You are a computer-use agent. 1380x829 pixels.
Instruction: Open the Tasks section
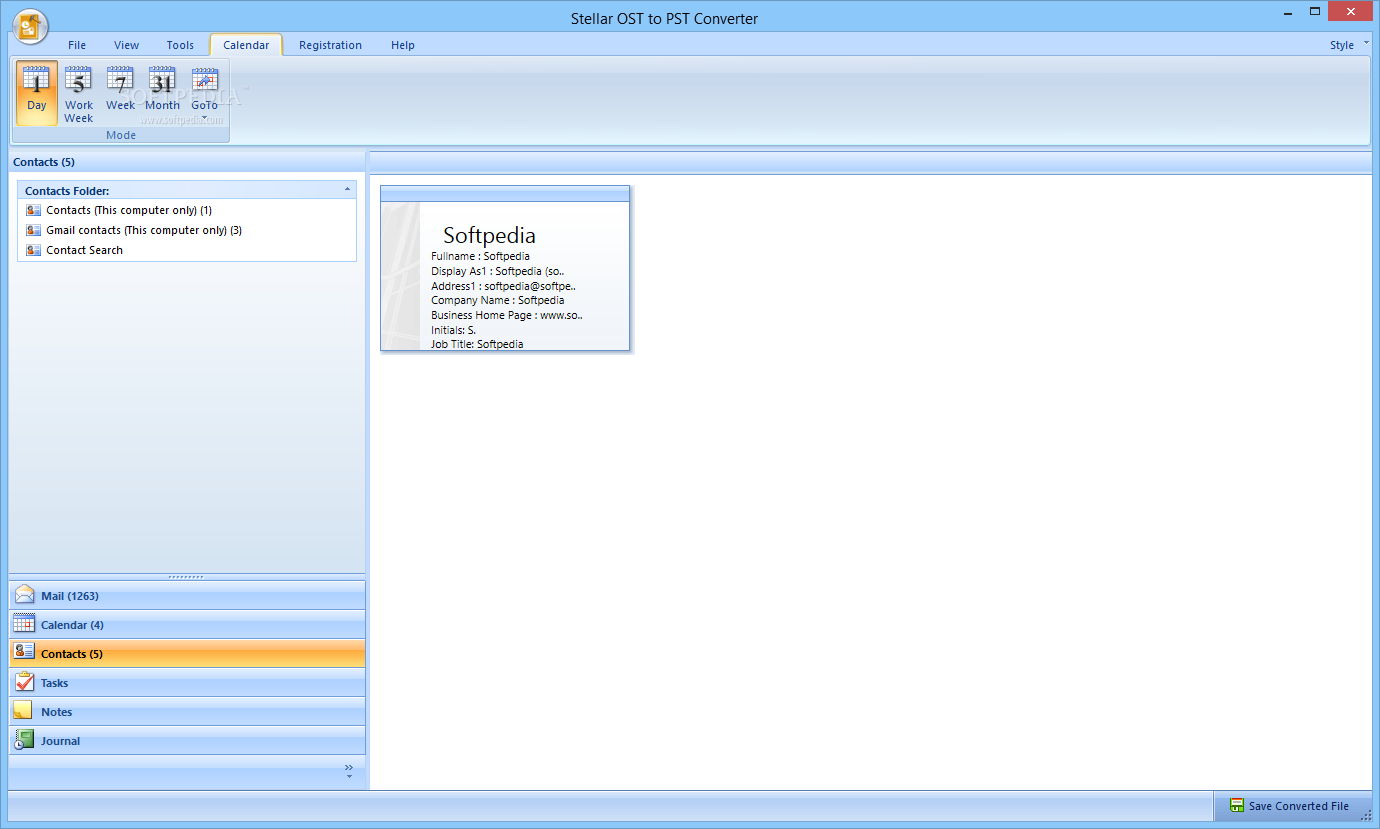click(x=187, y=682)
